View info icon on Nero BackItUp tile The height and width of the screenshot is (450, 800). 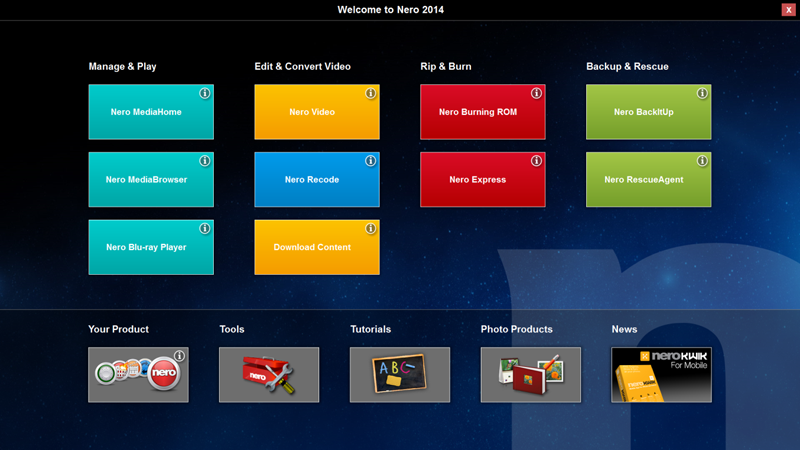702,93
